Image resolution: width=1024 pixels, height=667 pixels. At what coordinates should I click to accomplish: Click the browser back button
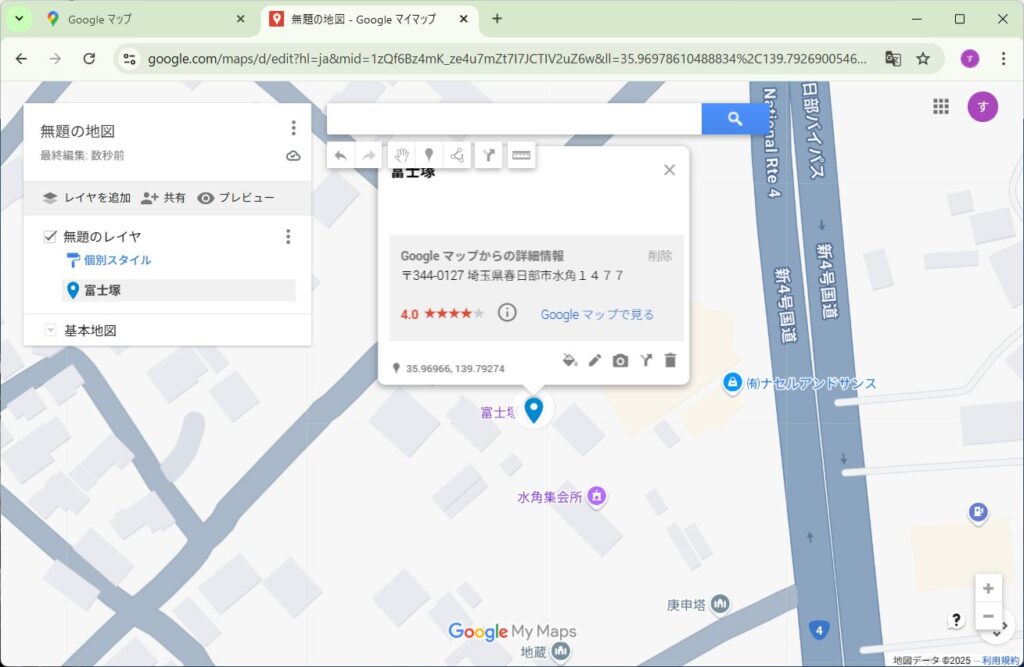coord(22,59)
